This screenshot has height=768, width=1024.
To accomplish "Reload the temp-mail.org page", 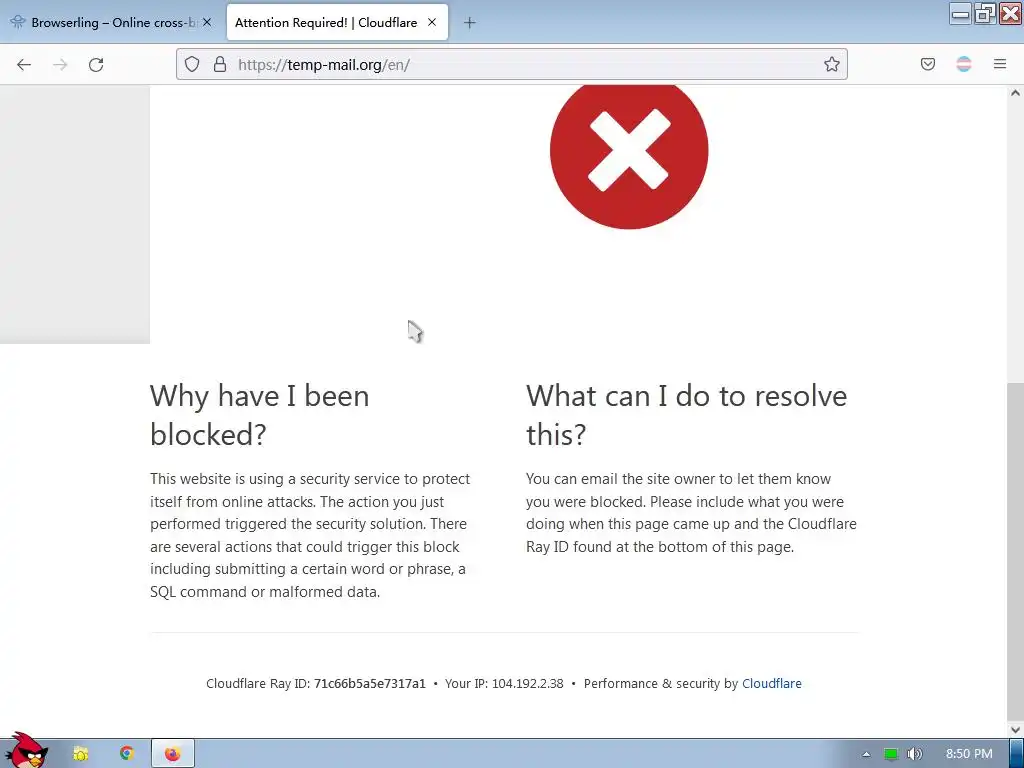I will coord(96,65).
